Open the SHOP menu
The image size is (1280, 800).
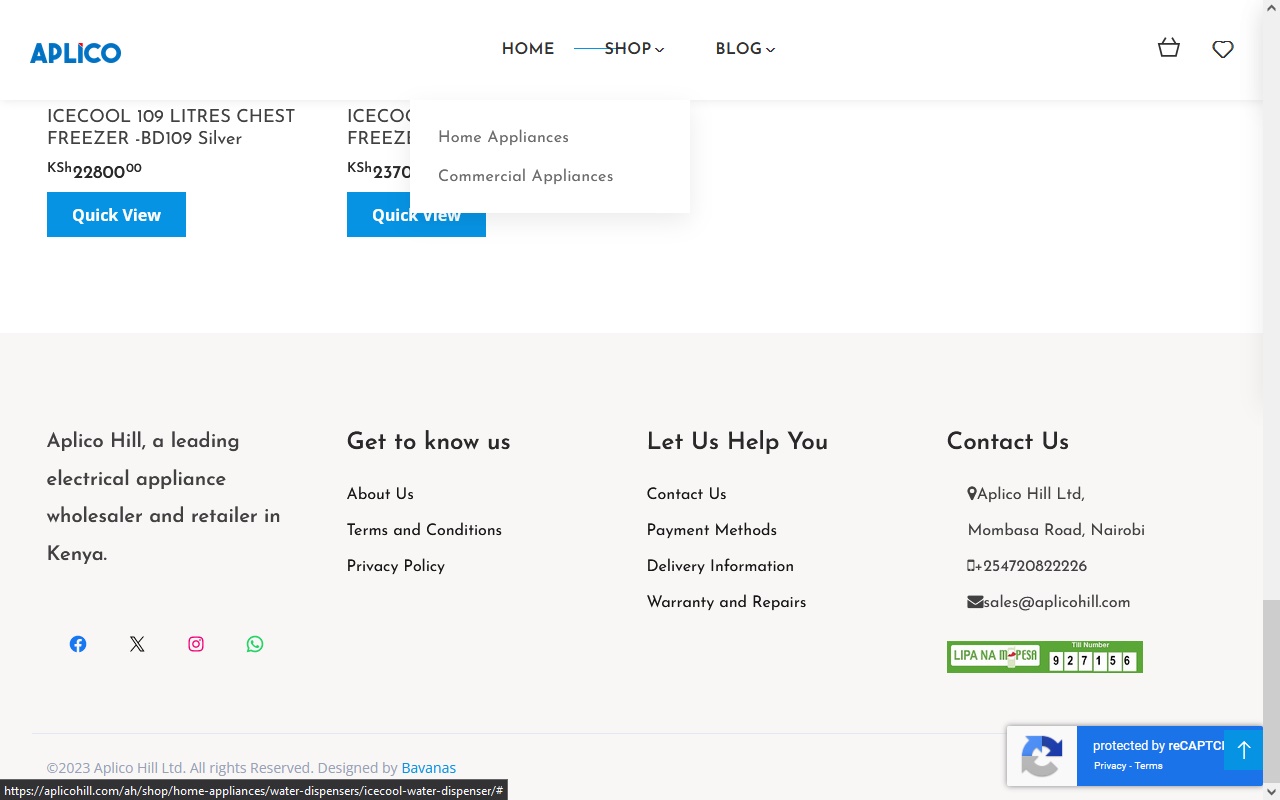click(x=628, y=49)
